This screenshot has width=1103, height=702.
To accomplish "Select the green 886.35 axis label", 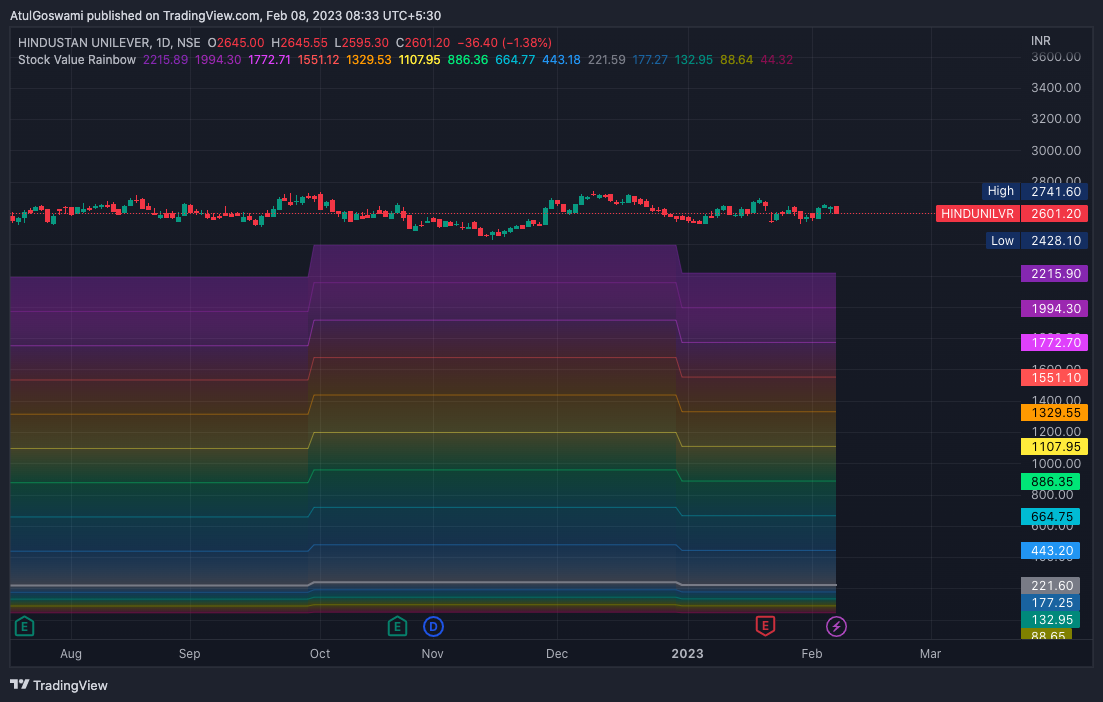I will tap(1050, 482).
